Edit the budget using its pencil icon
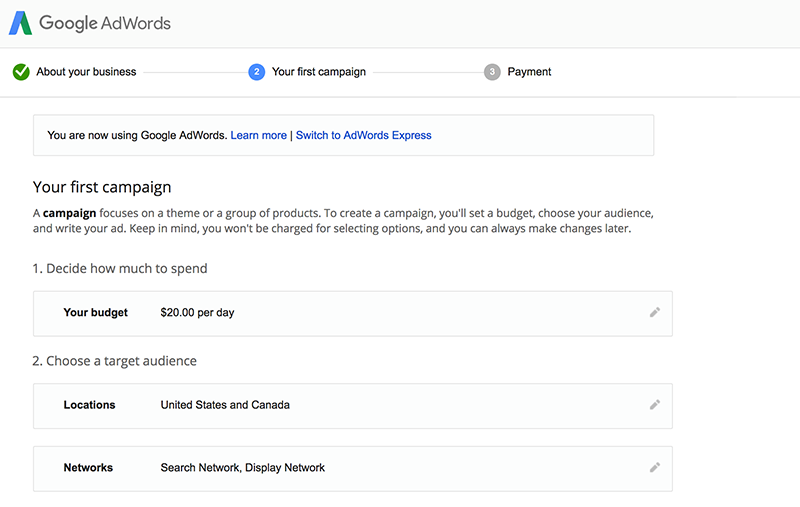The image size is (800, 507). pyautogui.click(x=655, y=312)
